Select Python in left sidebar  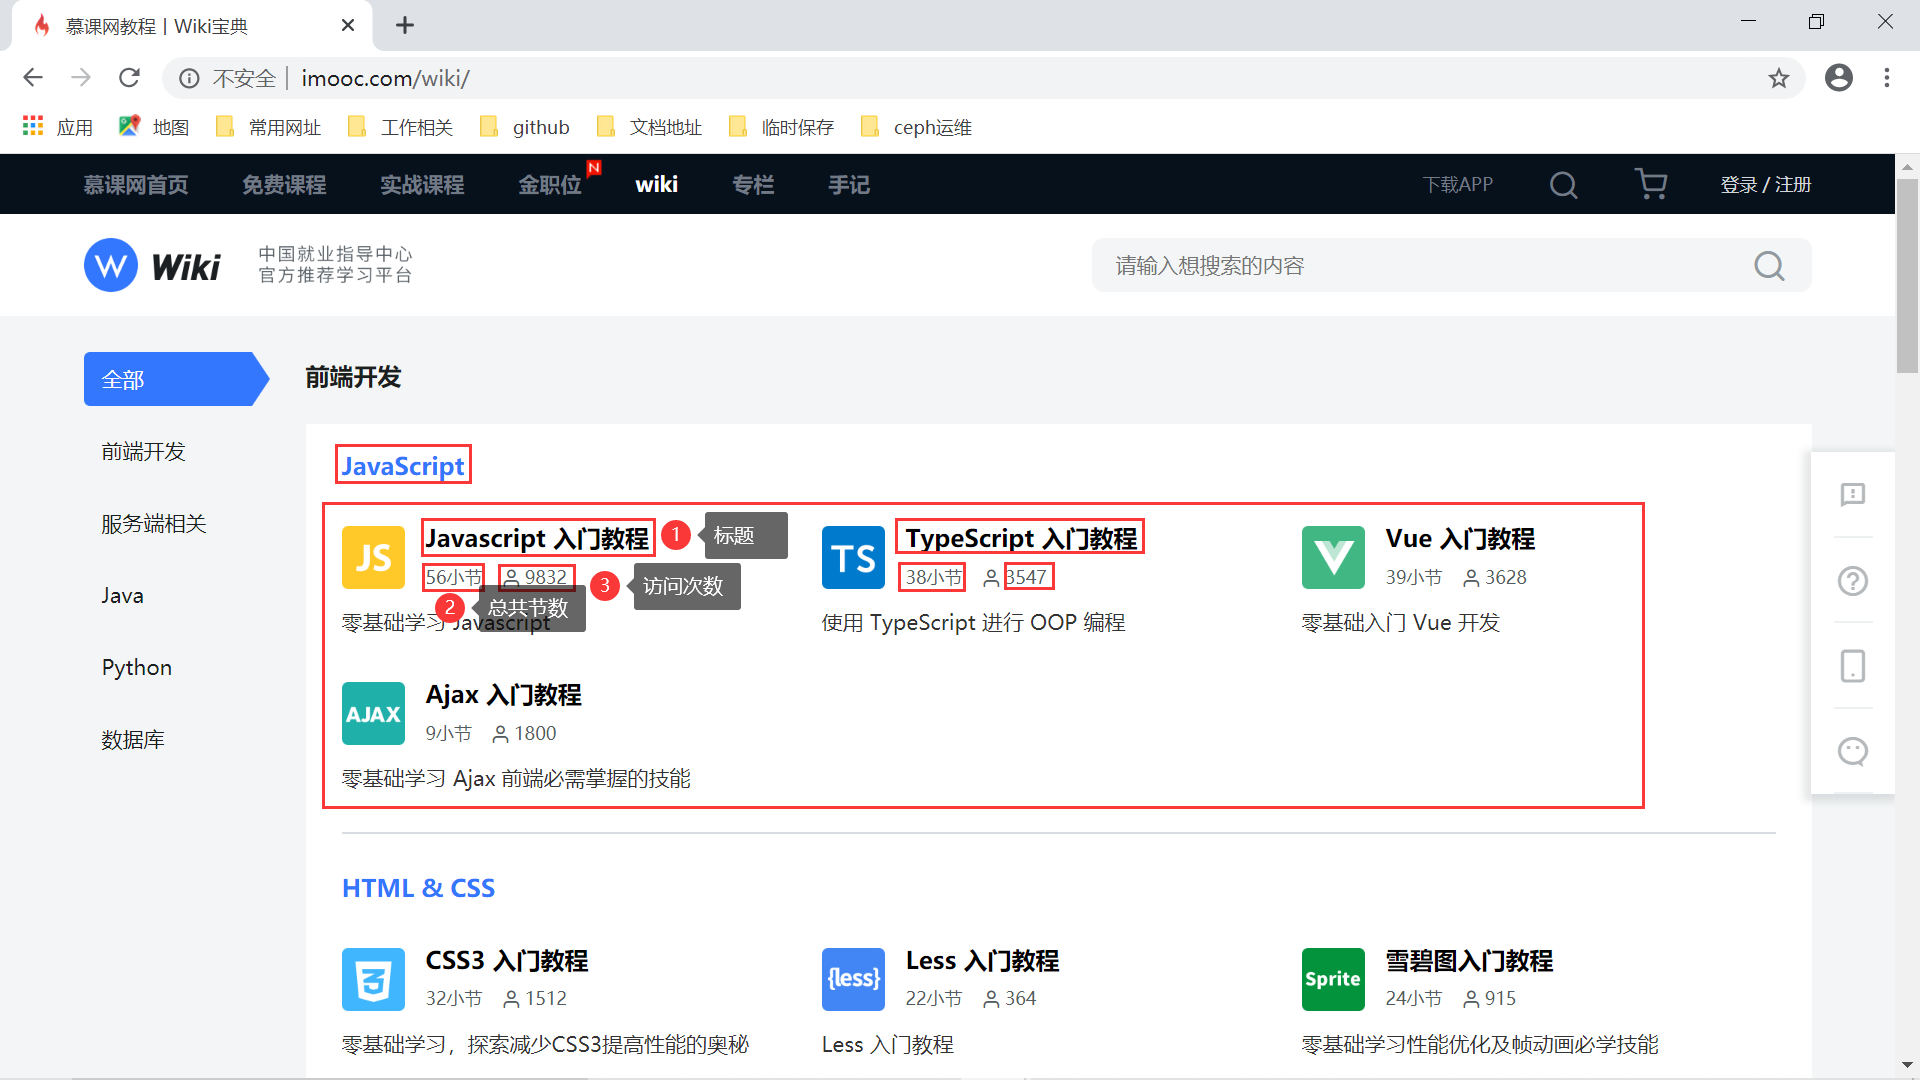[x=136, y=668]
